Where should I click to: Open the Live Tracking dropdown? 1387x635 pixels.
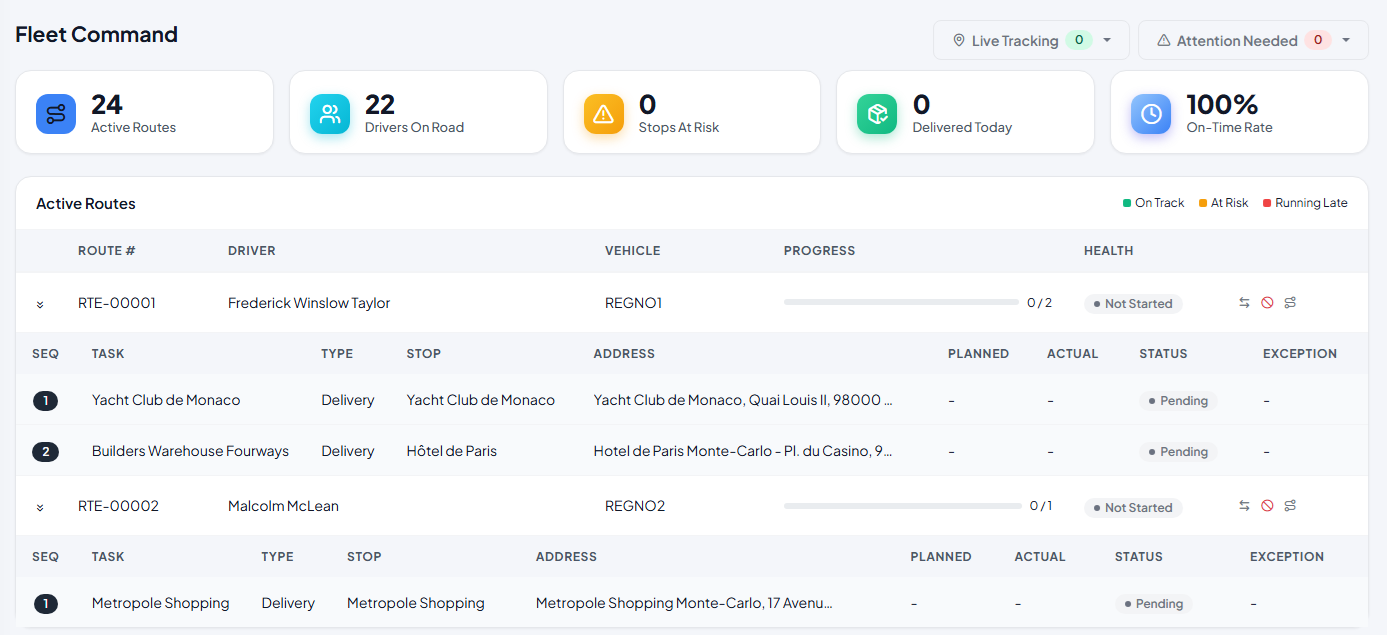pos(1031,40)
